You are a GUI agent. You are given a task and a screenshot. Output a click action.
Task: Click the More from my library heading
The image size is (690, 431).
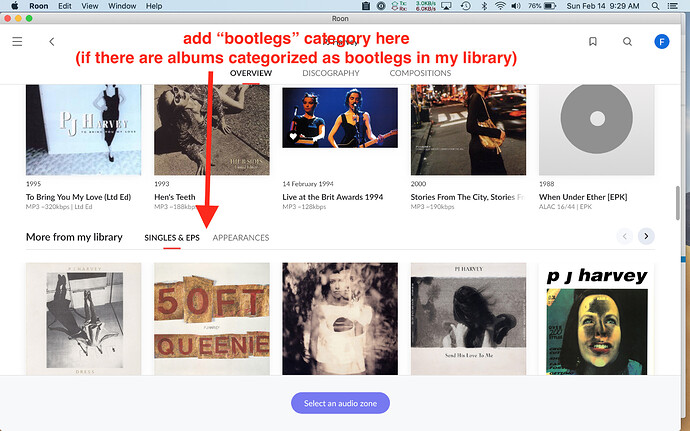point(74,237)
